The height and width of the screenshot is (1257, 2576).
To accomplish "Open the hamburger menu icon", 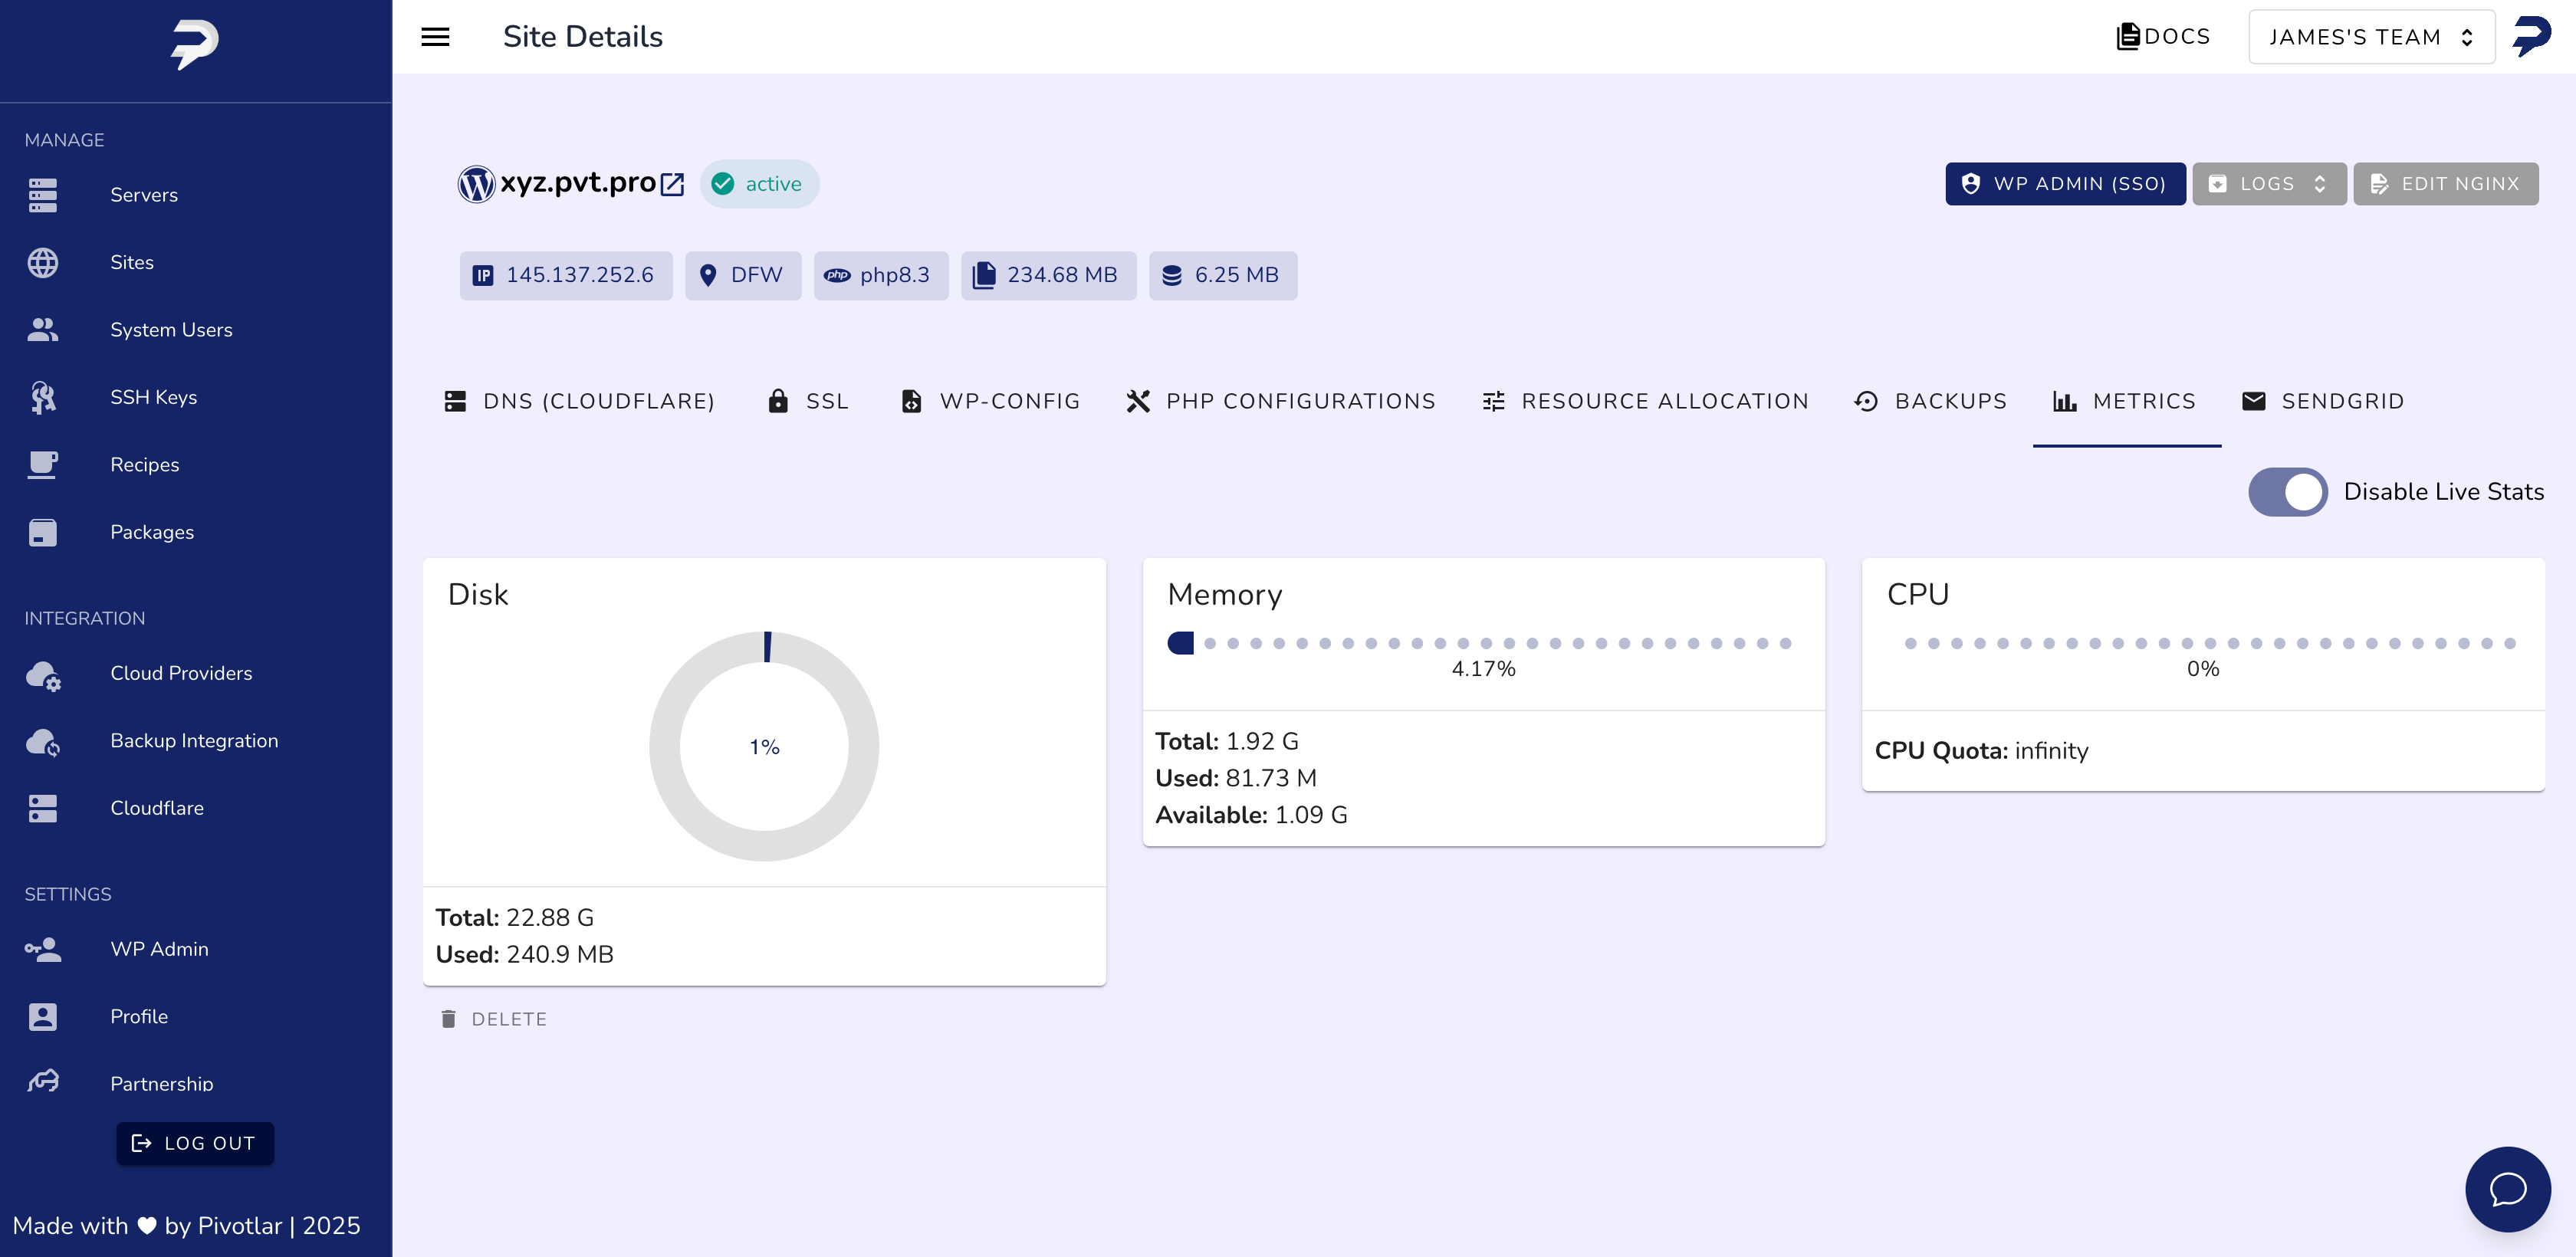I will pyautogui.click(x=435, y=37).
